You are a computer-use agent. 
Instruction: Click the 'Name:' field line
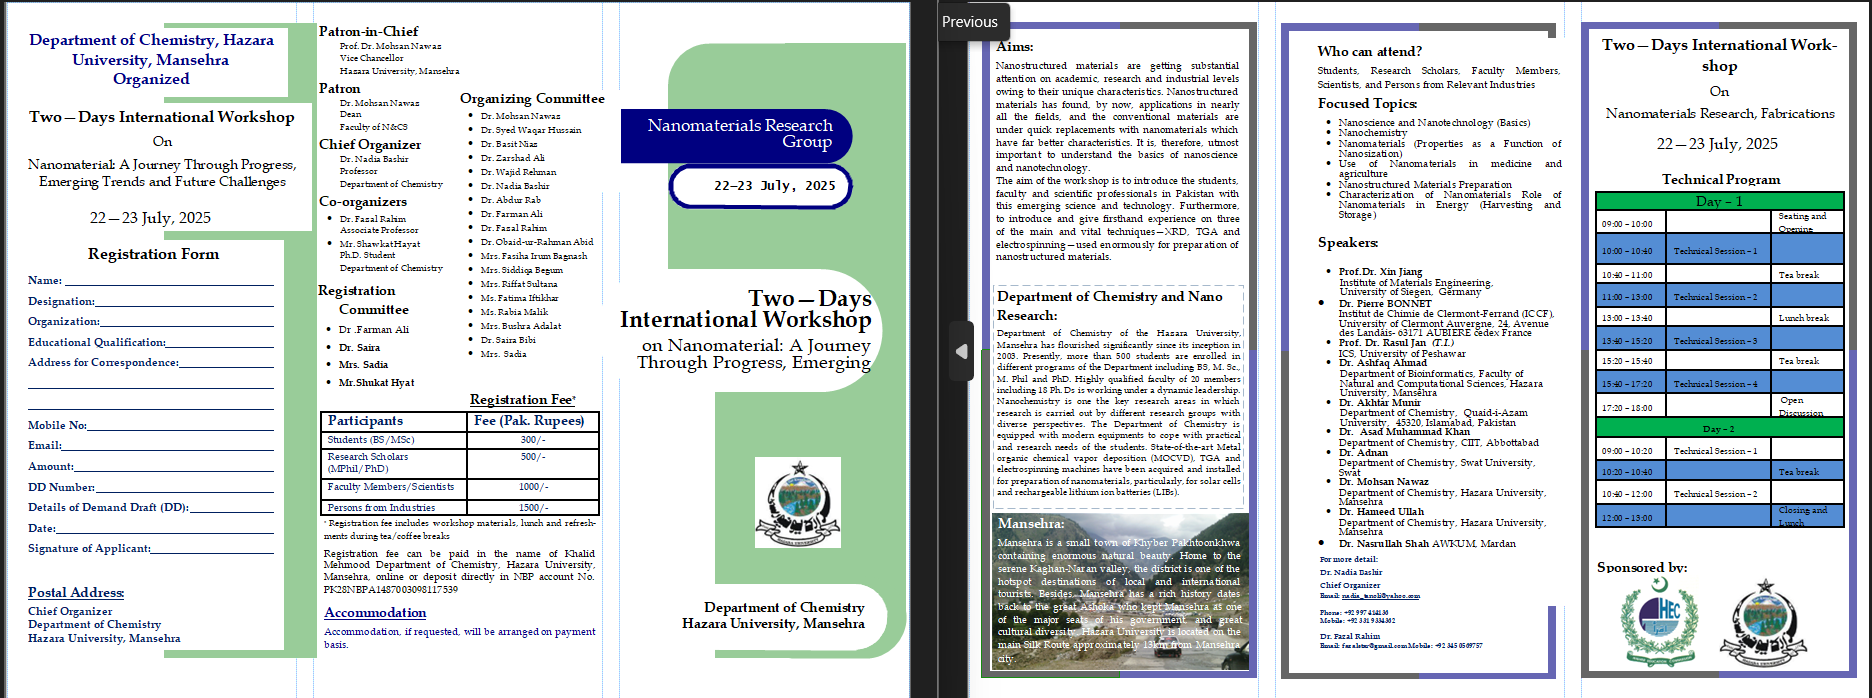[x=168, y=283]
